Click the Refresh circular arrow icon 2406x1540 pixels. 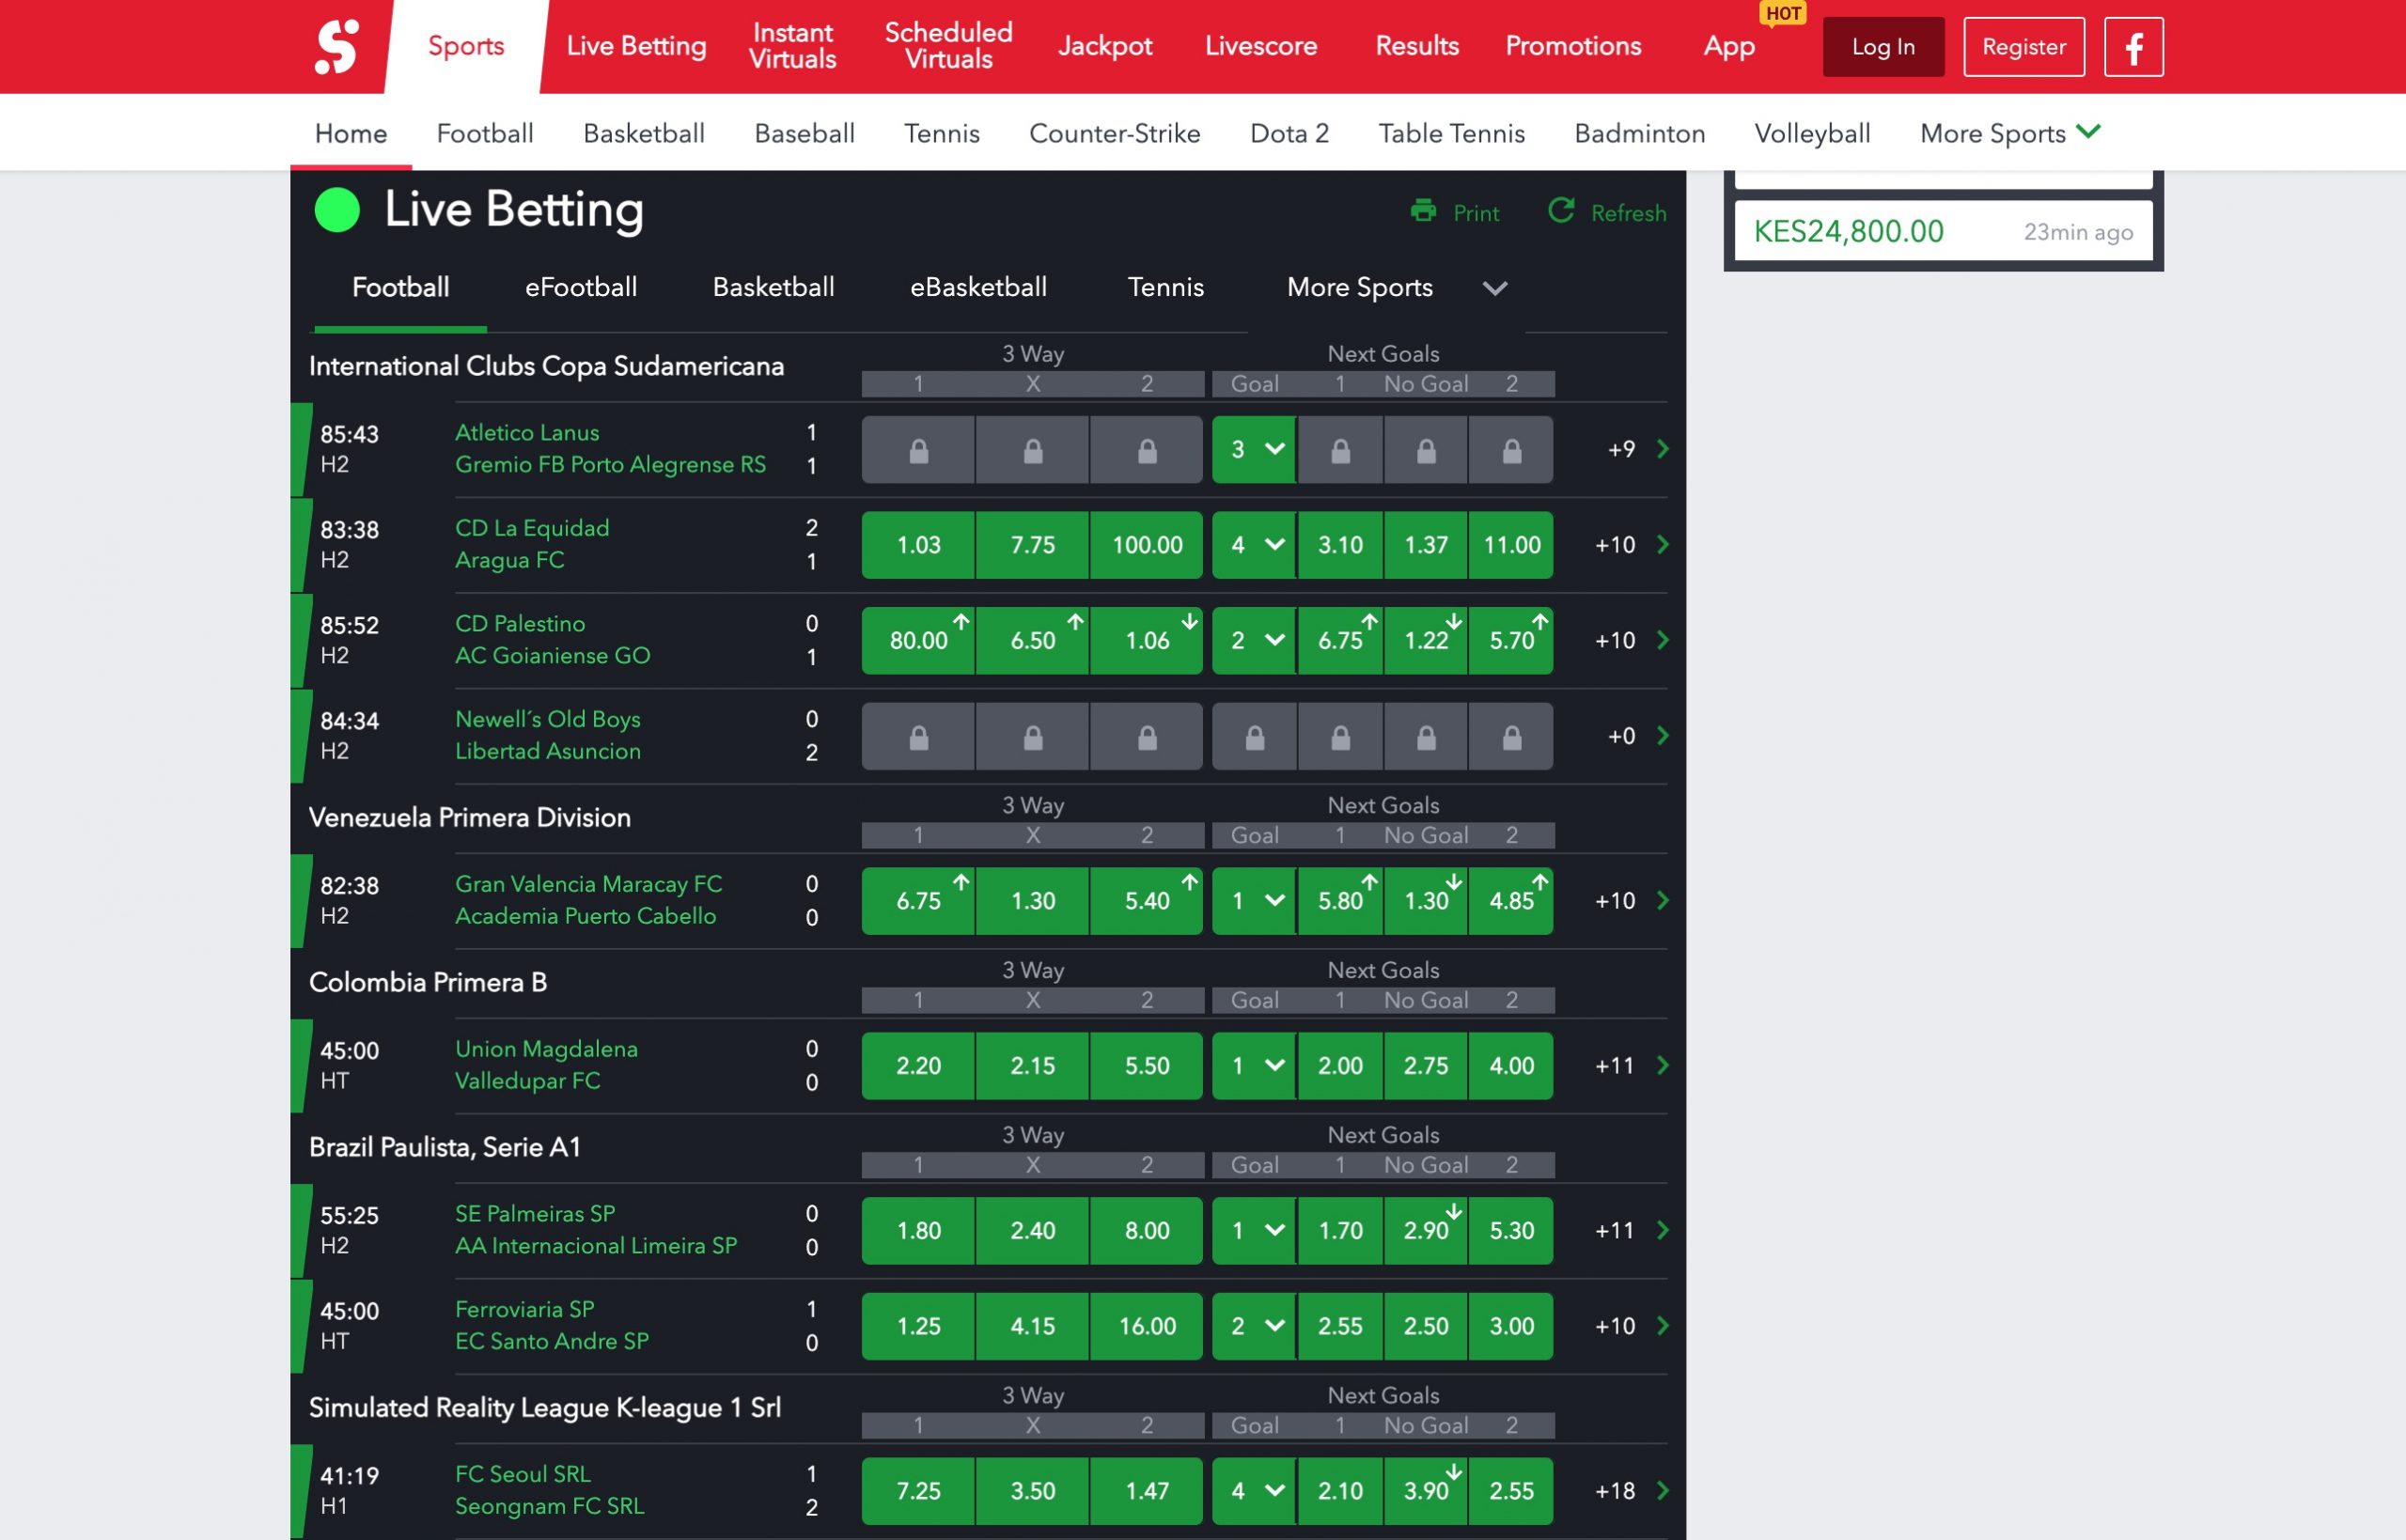coord(1561,211)
